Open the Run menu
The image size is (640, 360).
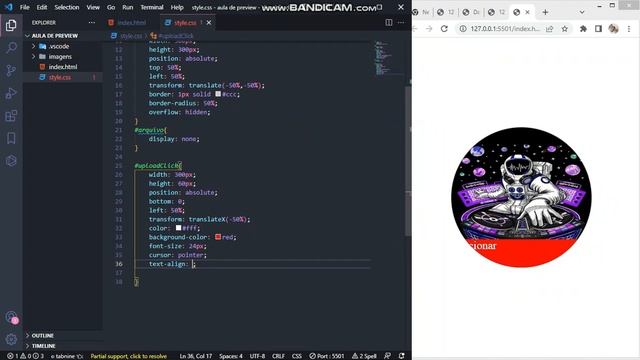click(x=127, y=7)
